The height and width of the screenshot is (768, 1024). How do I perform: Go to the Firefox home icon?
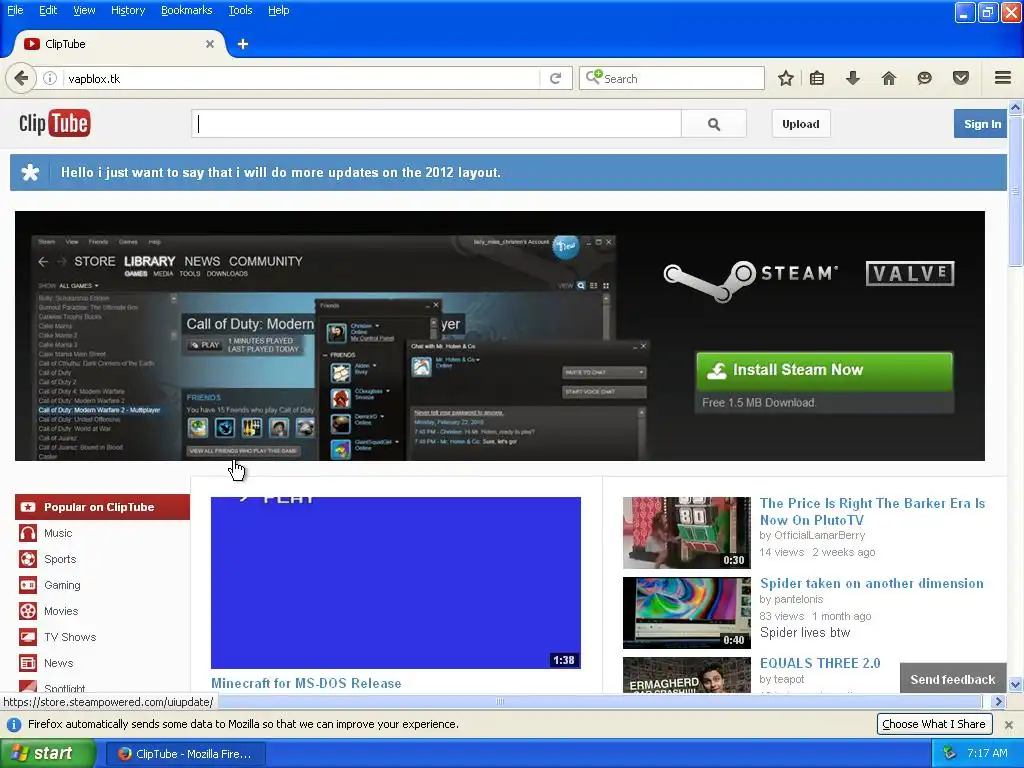pos(888,78)
